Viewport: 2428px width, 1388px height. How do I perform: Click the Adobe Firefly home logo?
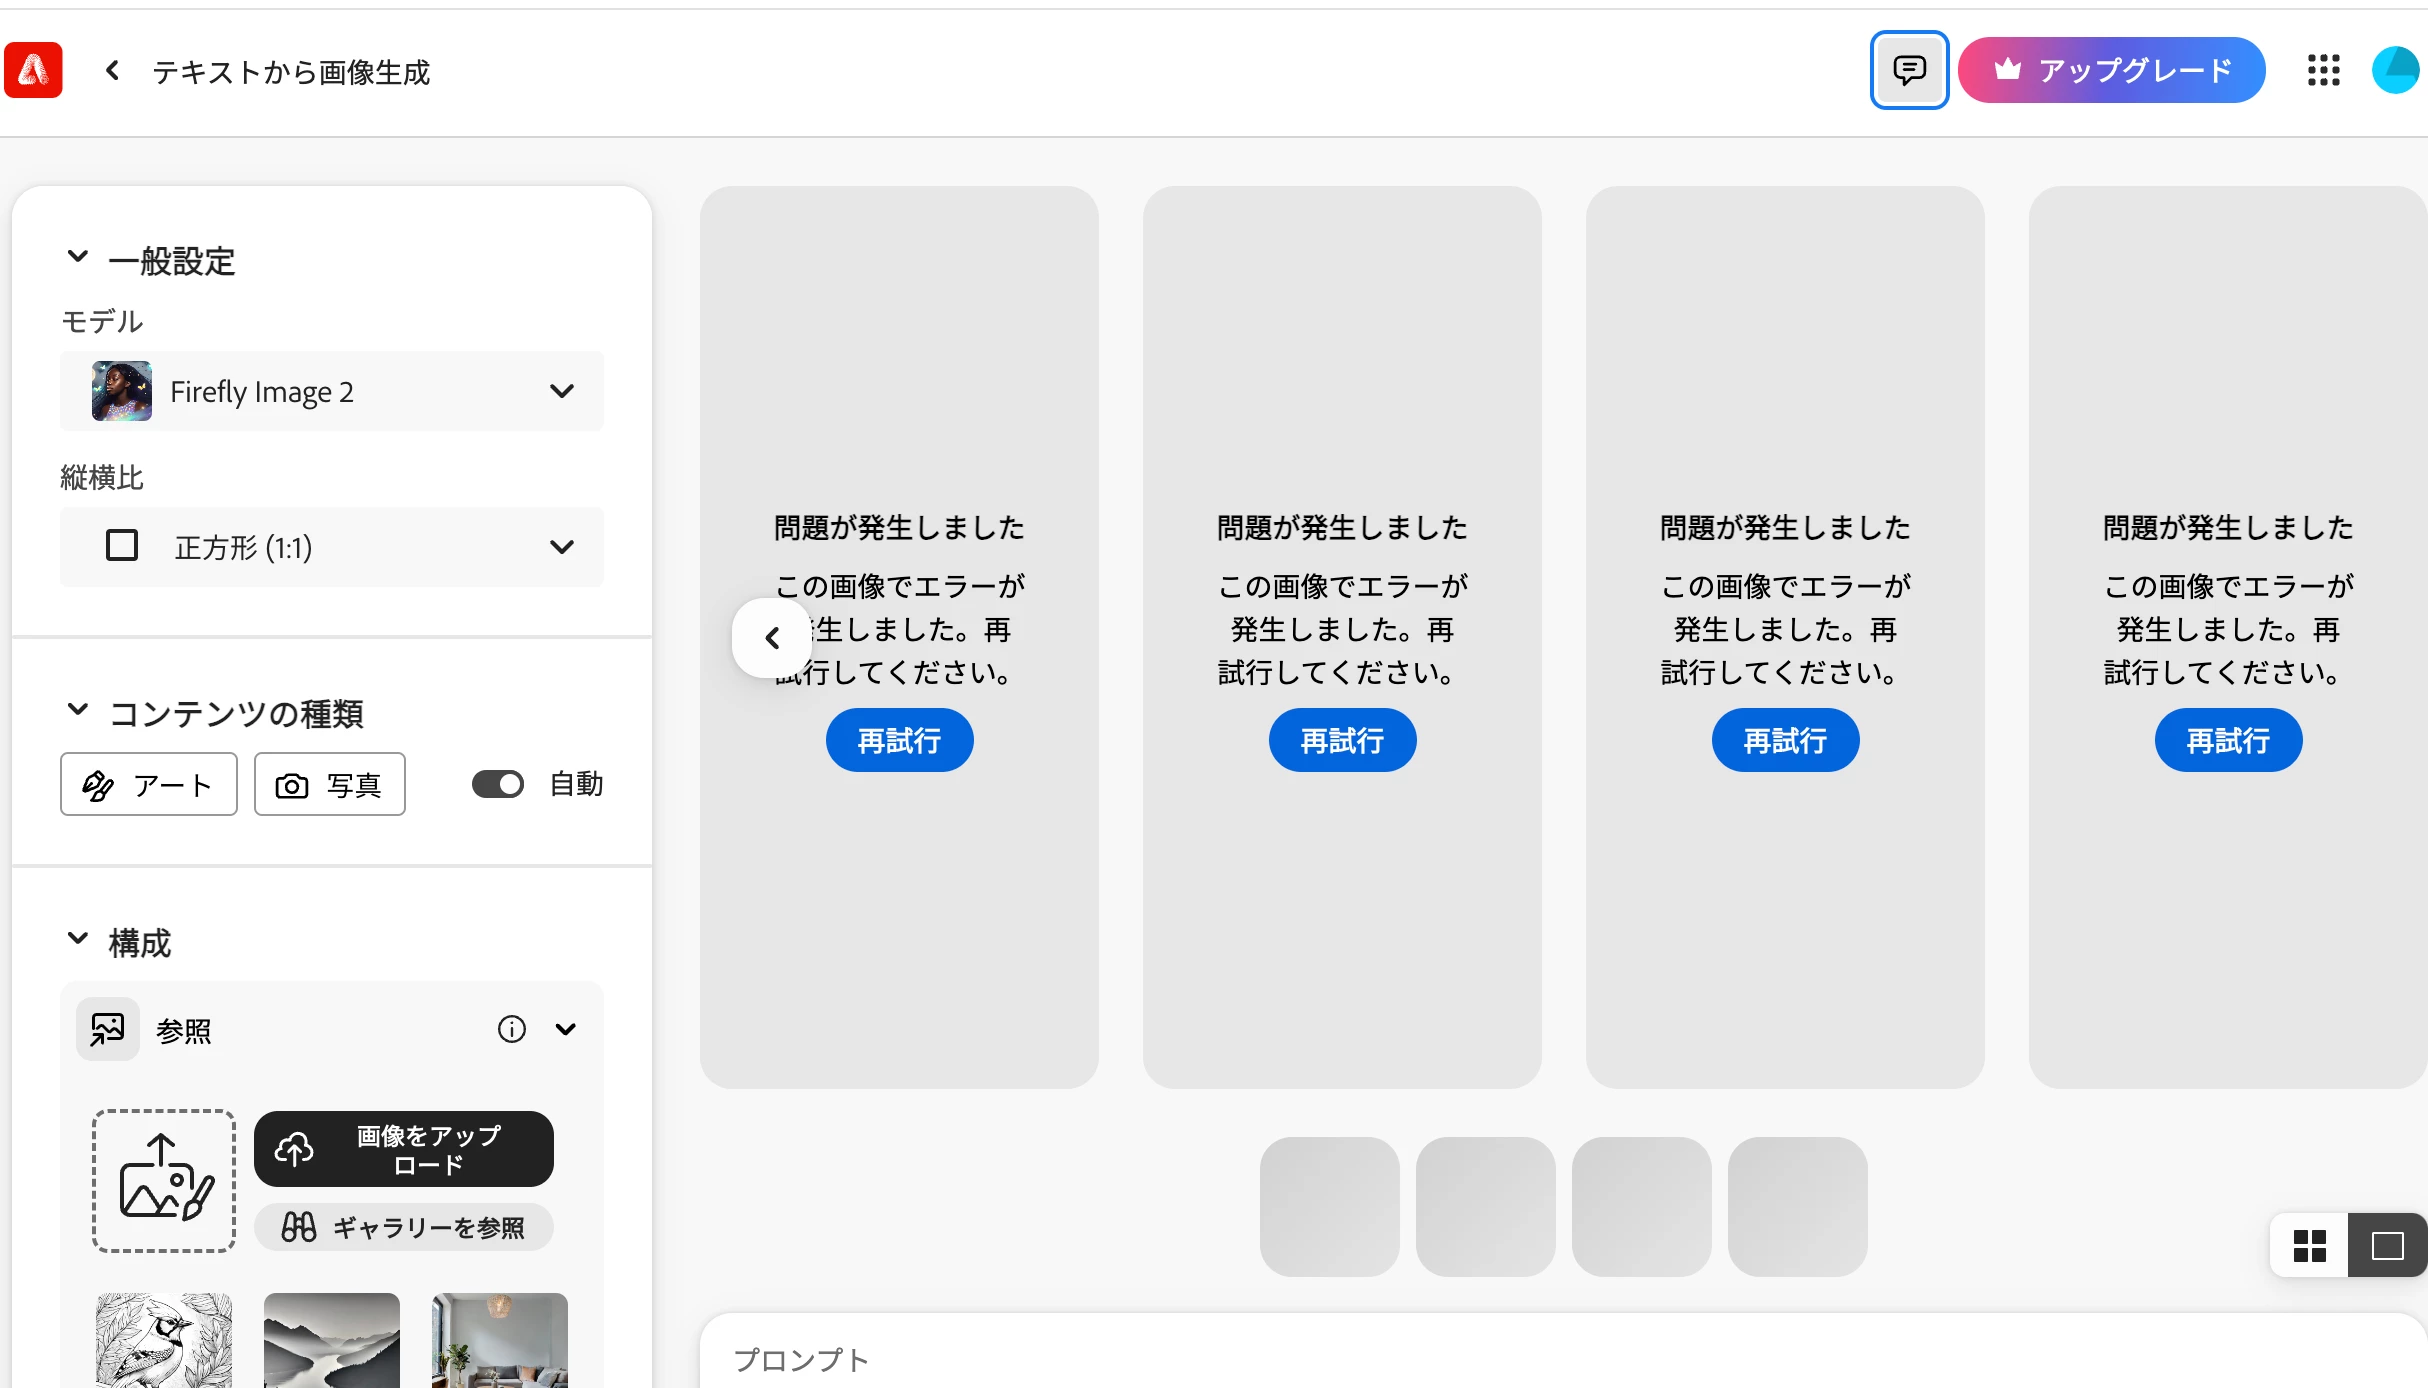click(33, 70)
